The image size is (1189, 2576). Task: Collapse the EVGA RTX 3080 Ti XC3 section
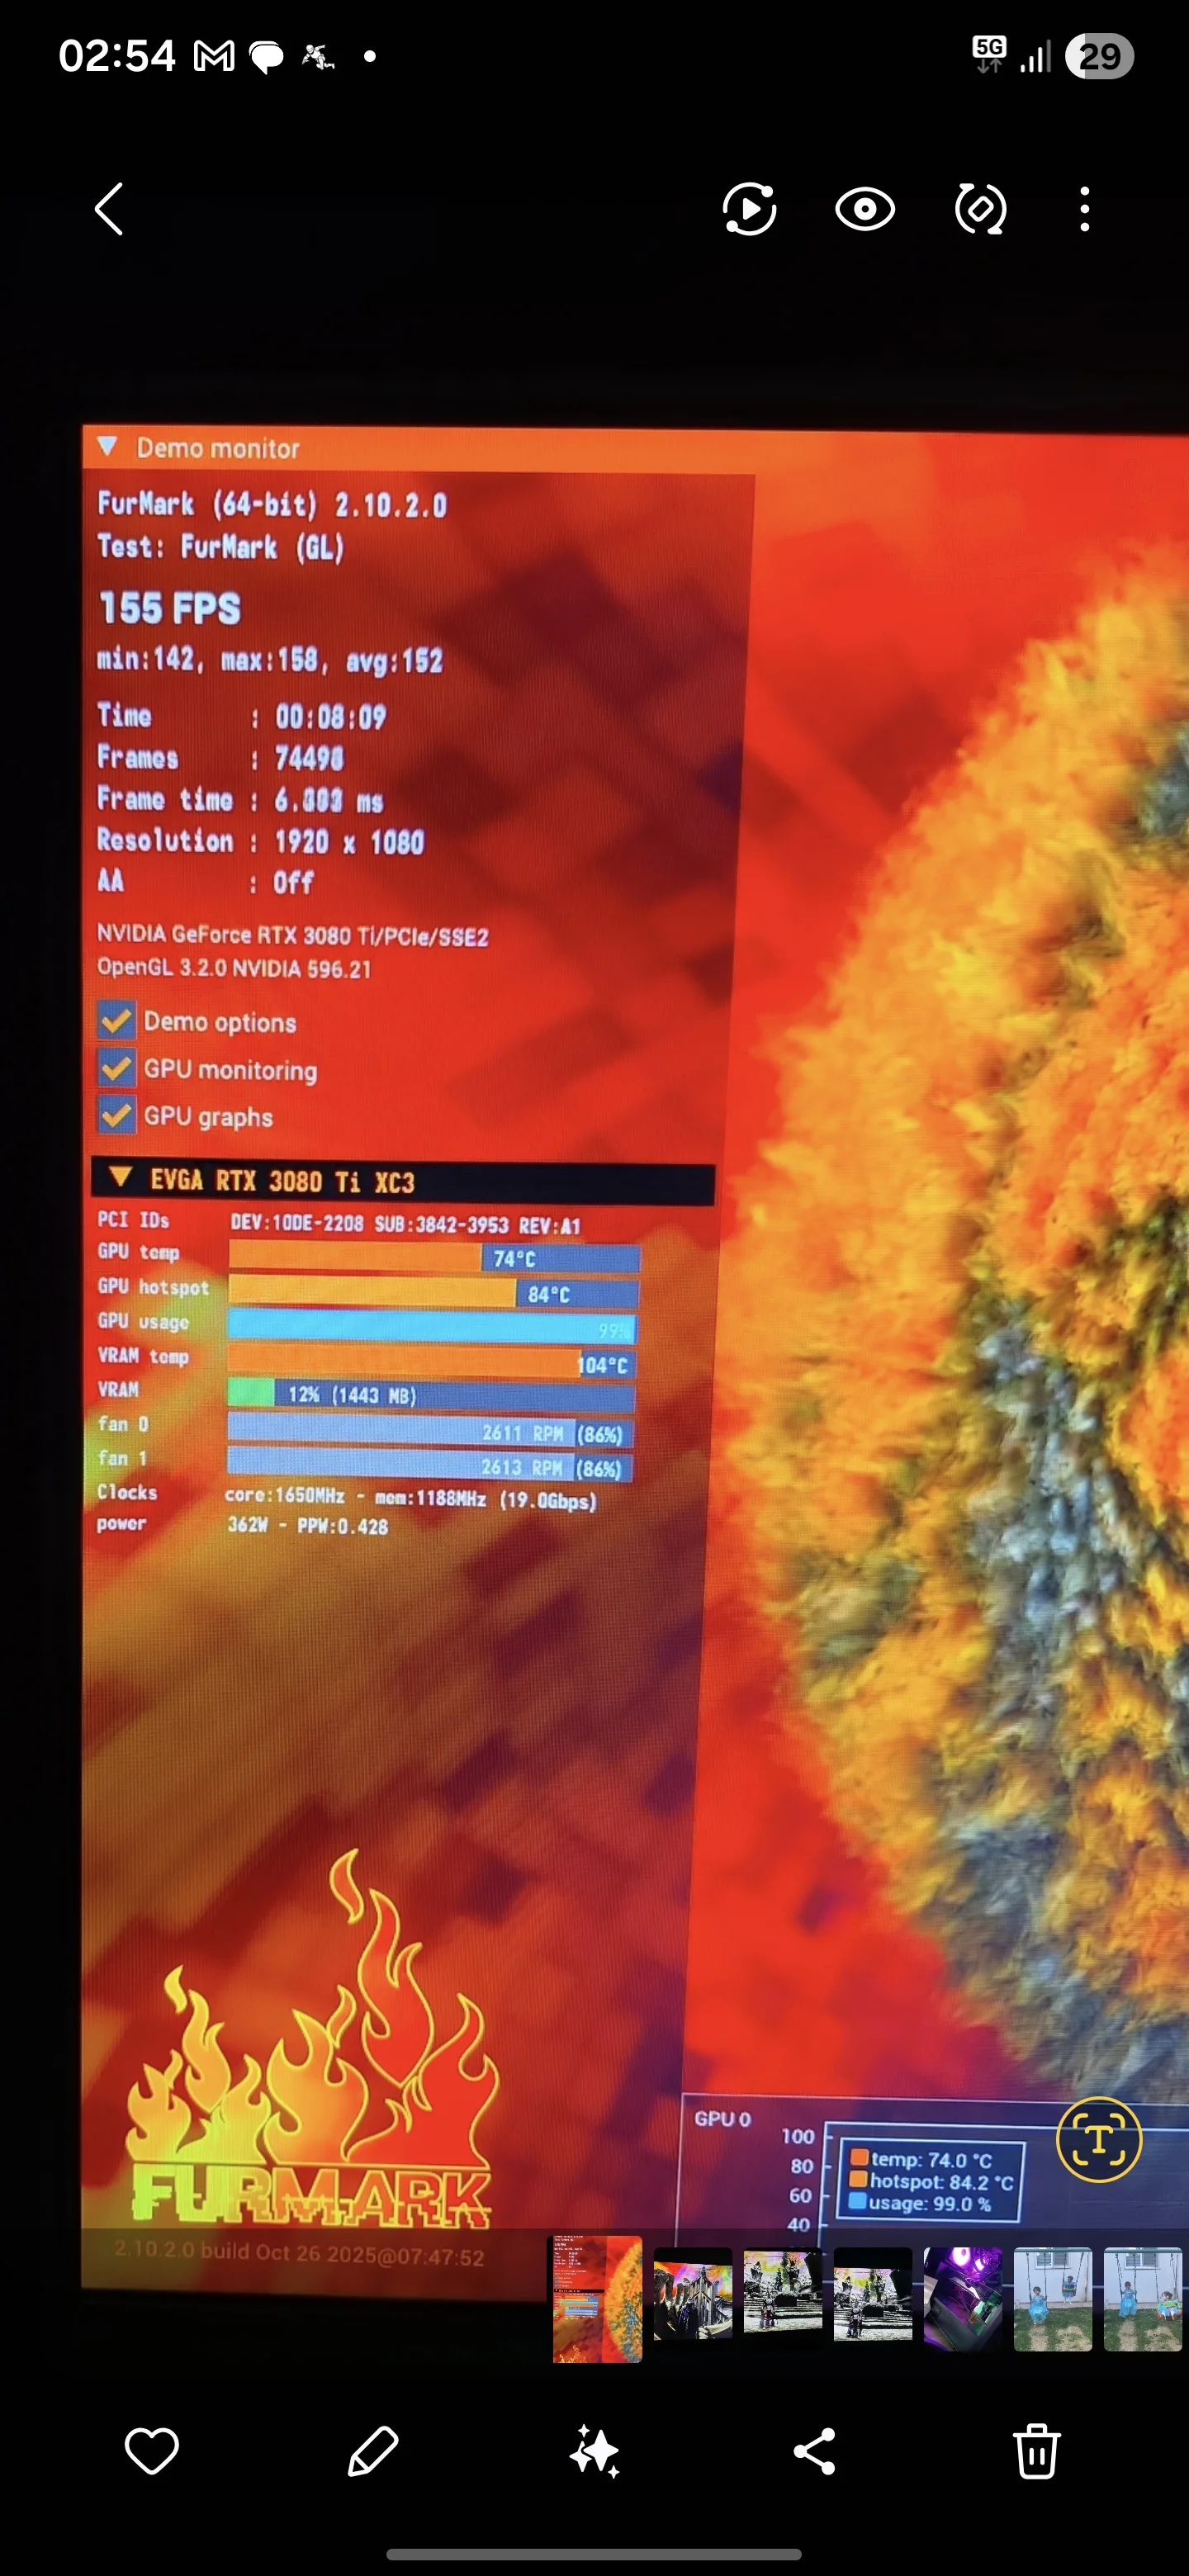[121, 1177]
